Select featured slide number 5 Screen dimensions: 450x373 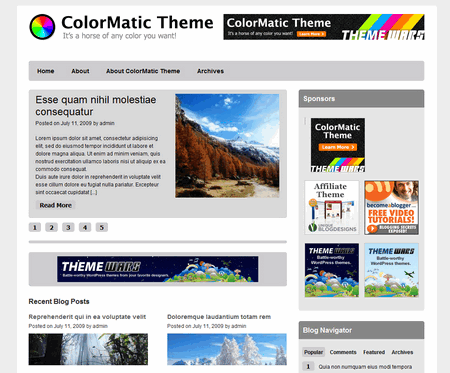click(x=102, y=227)
